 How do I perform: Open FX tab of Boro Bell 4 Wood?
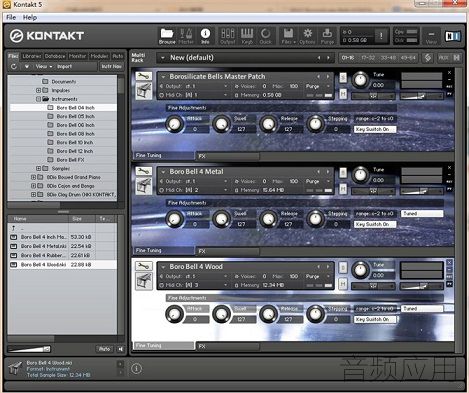point(228,346)
